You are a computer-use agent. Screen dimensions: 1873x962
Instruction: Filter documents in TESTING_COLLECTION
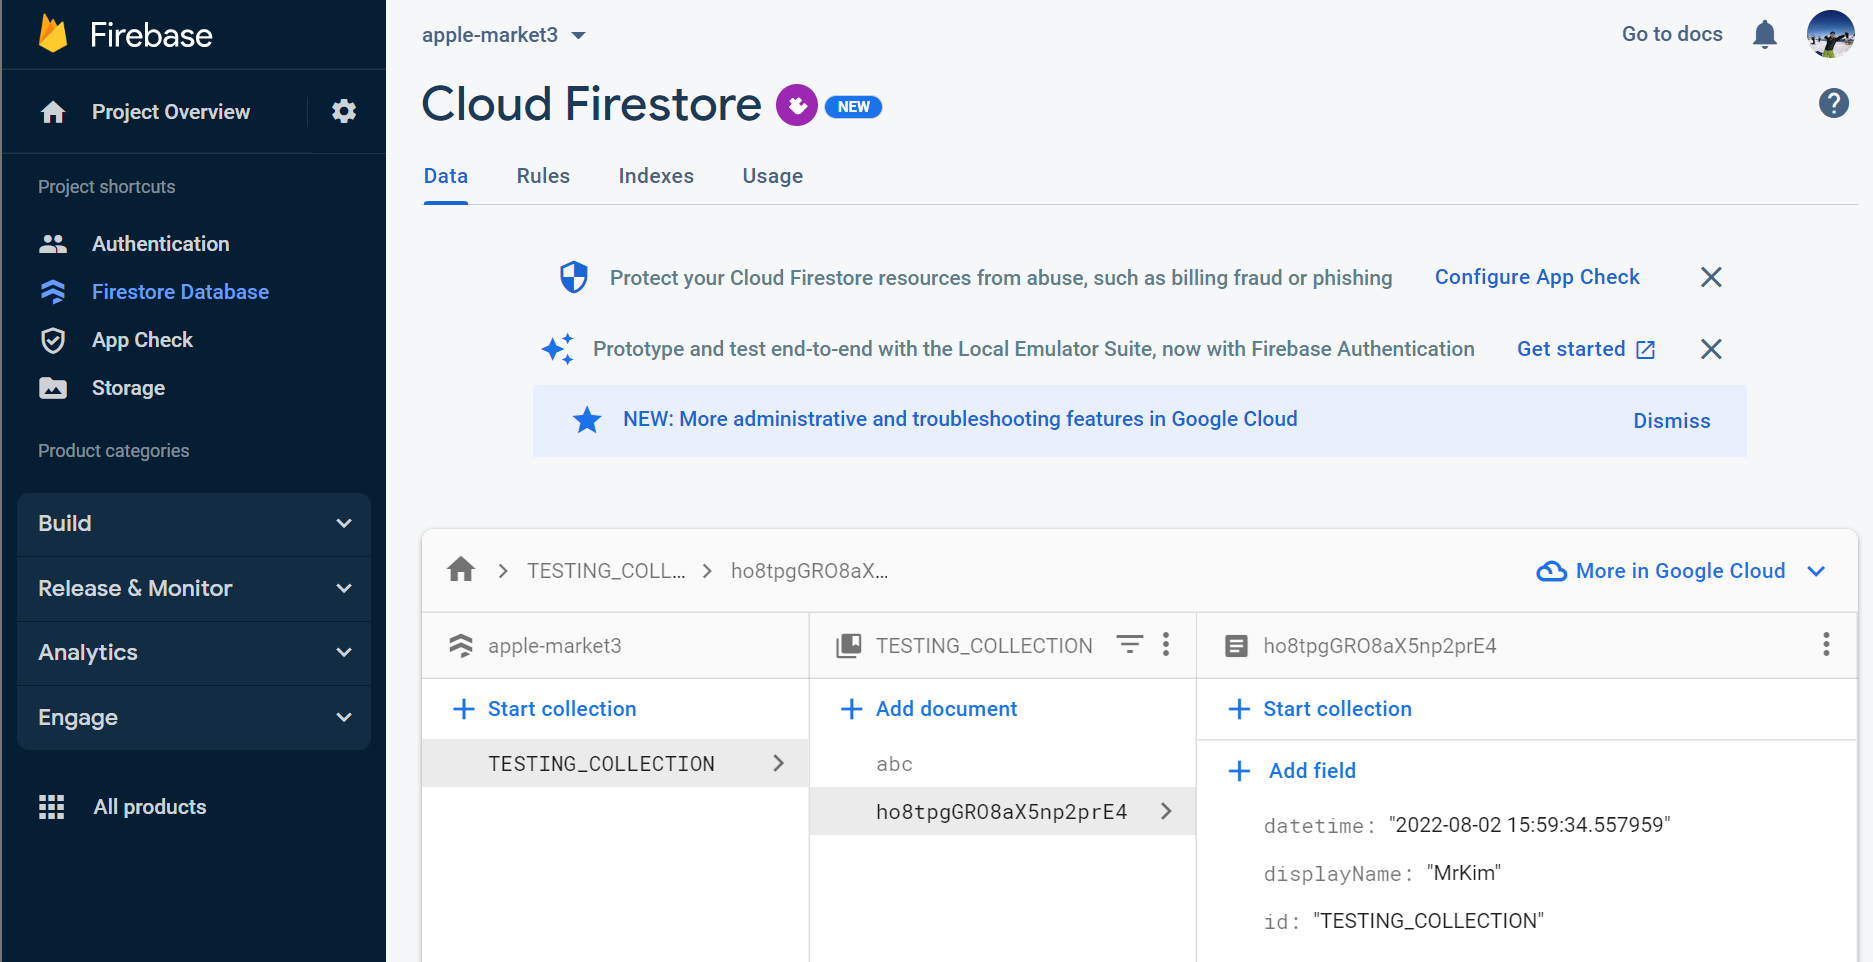[x=1129, y=645]
